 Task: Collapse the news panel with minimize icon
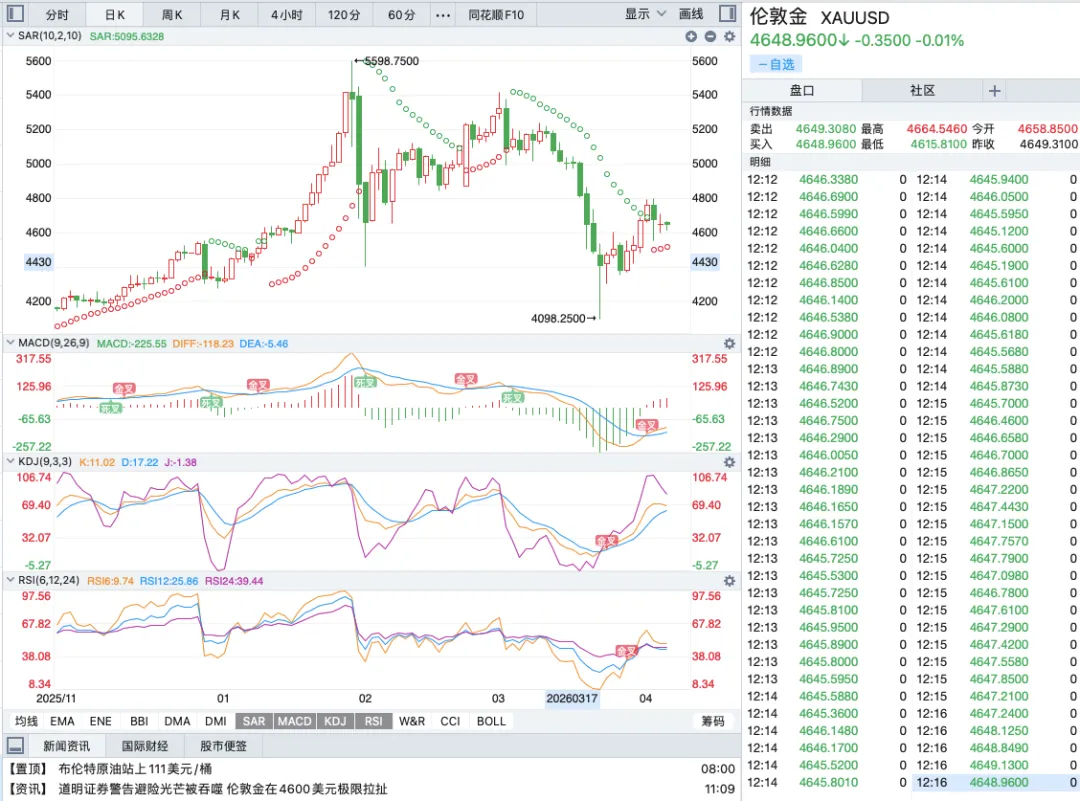pos(14,745)
